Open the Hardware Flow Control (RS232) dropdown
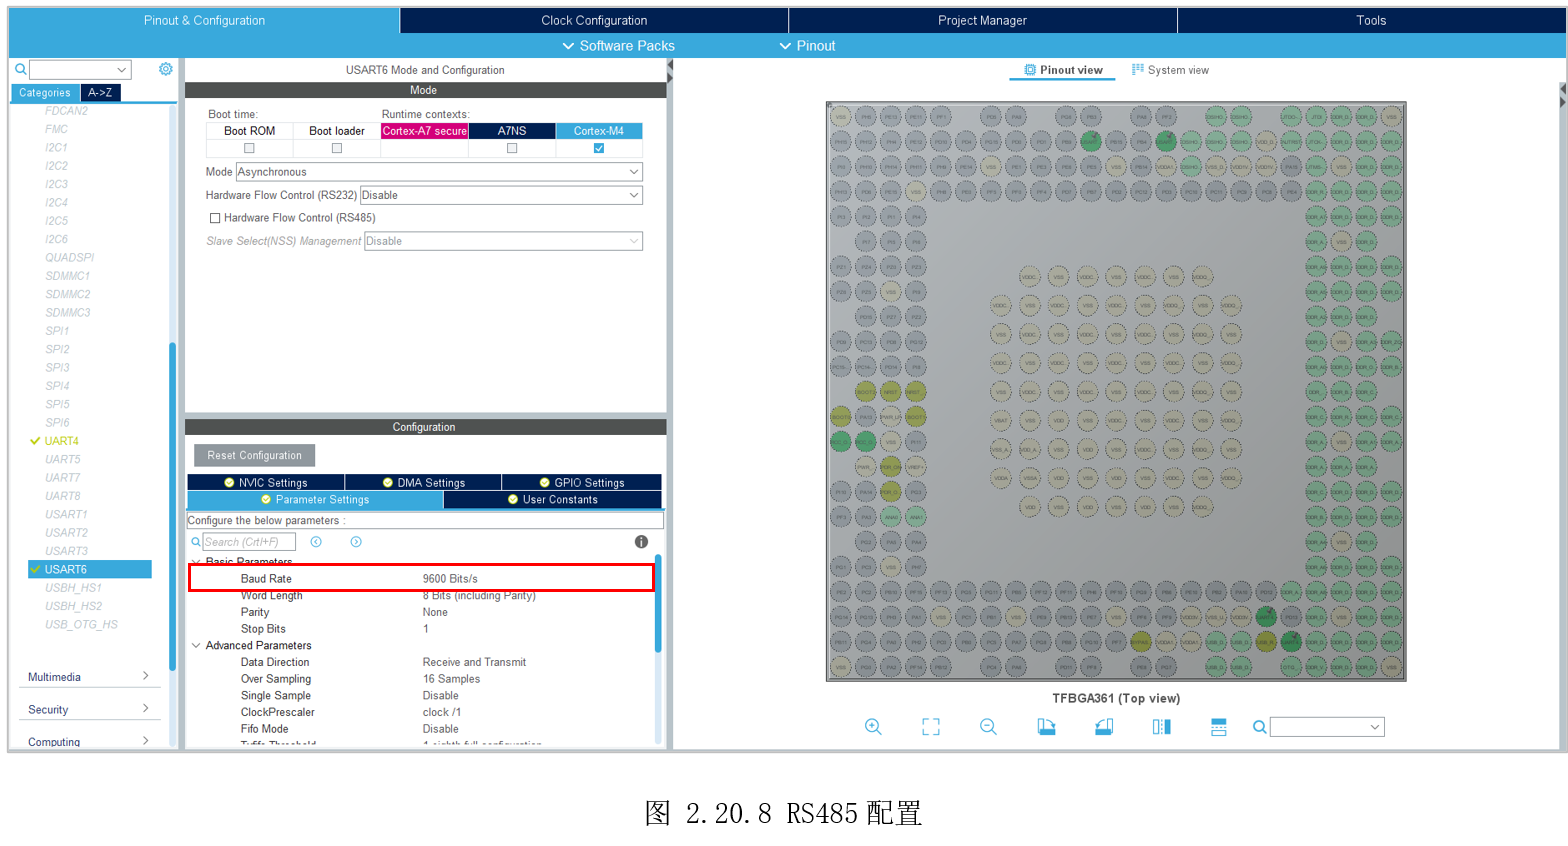 click(501, 195)
